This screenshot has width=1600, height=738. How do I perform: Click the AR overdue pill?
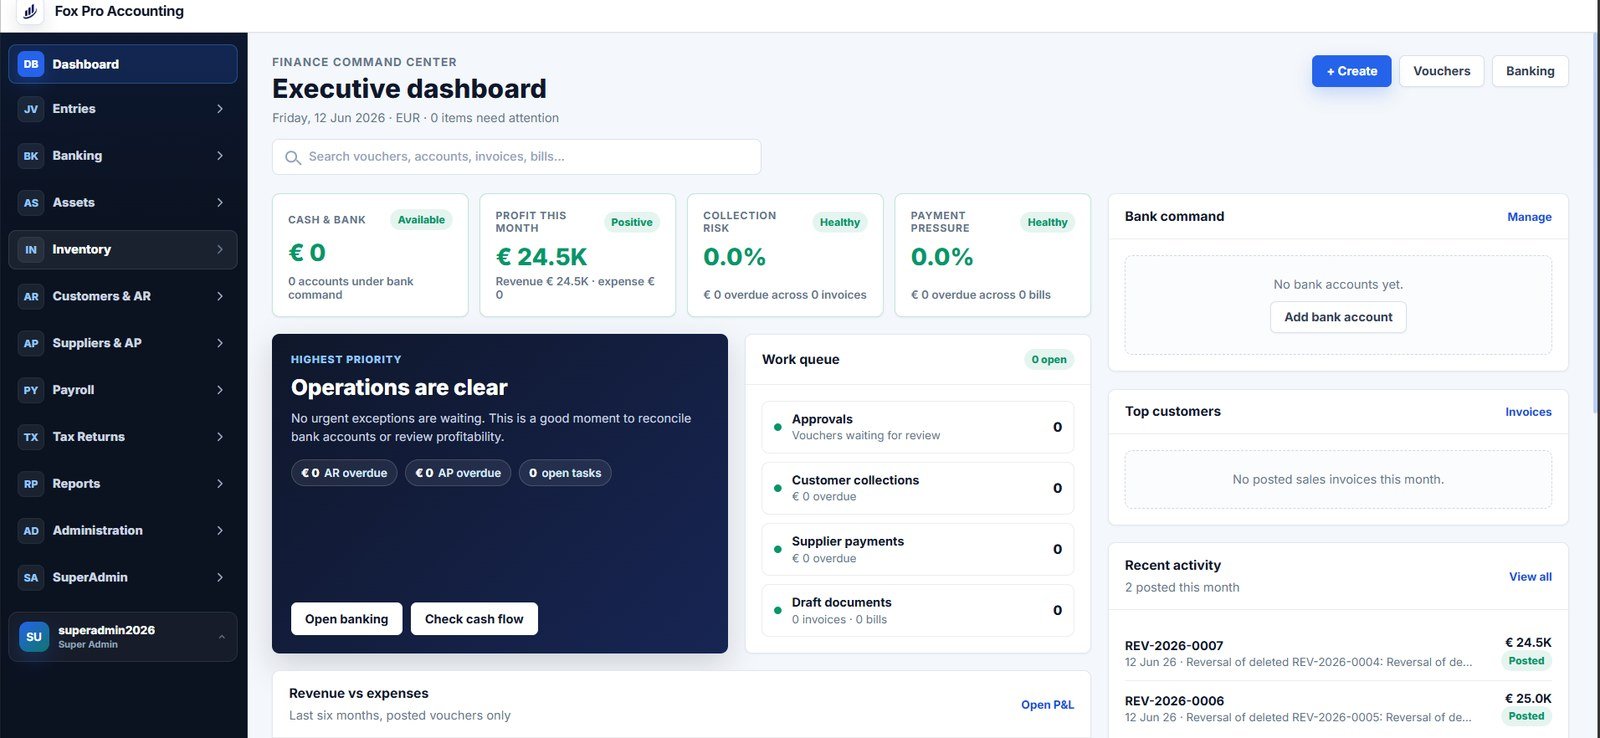click(344, 473)
